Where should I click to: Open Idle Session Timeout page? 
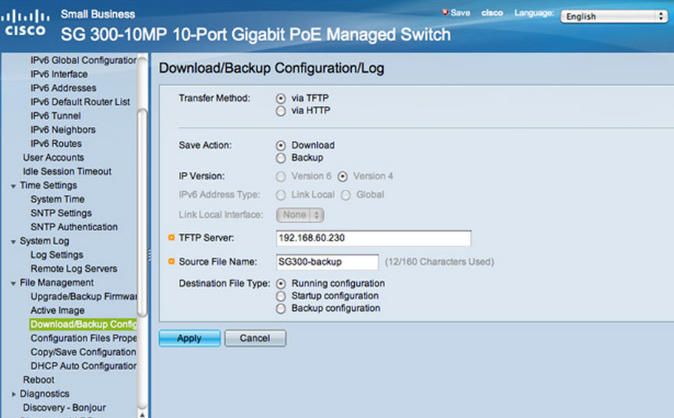67,171
